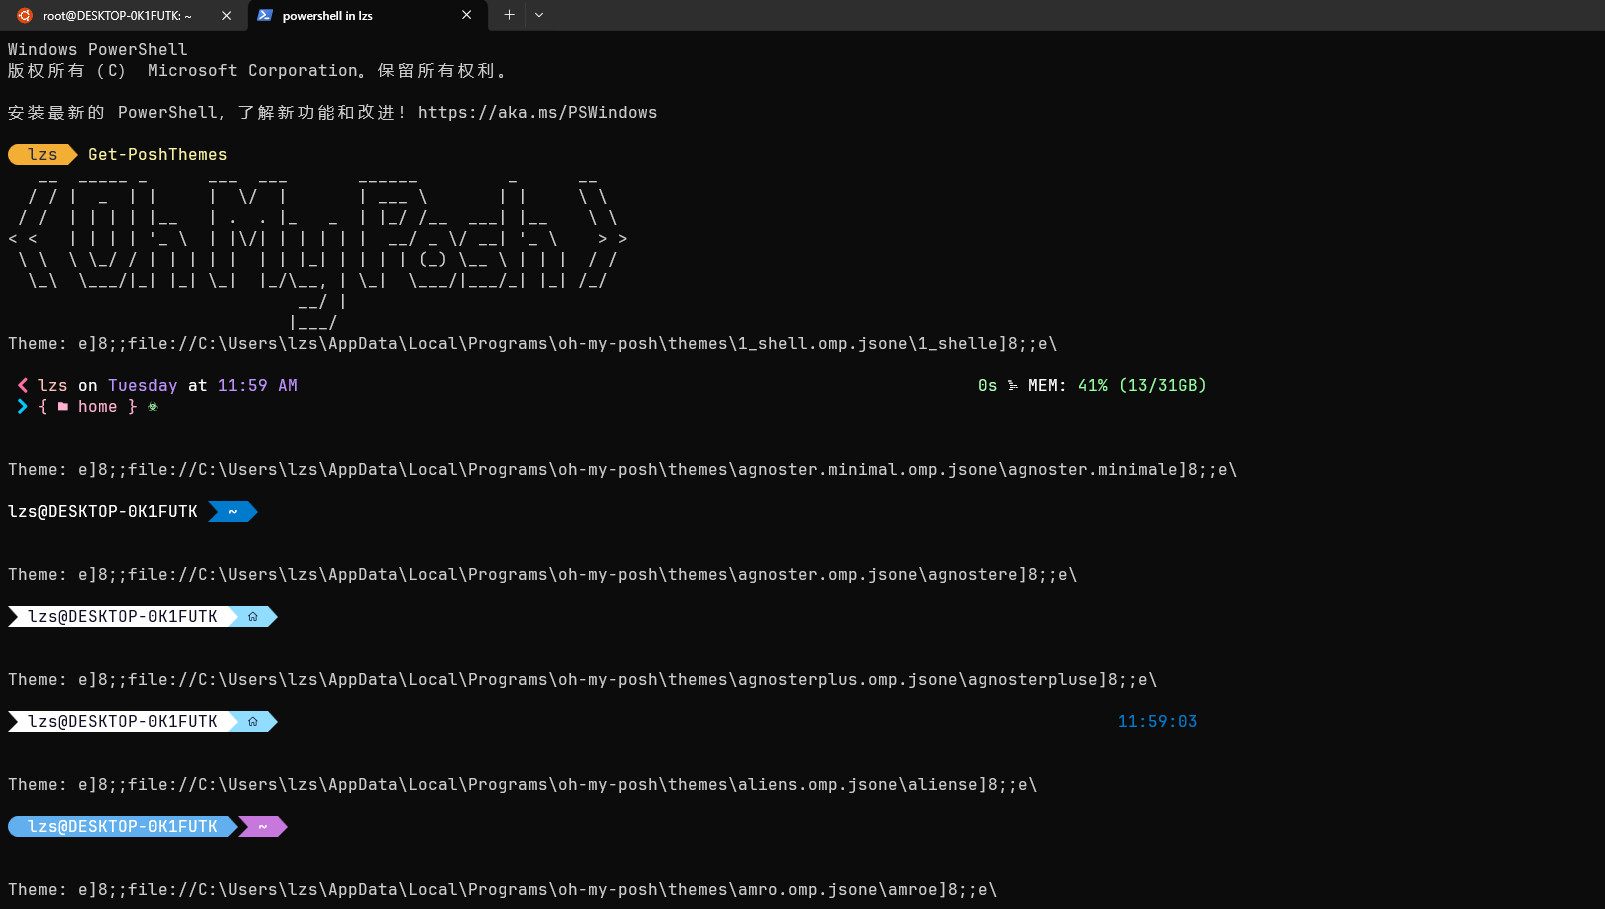Click the PowerShell icon on second tab
Screen dimensions: 1605x909
pyautogui.click(x=265, y=15)
